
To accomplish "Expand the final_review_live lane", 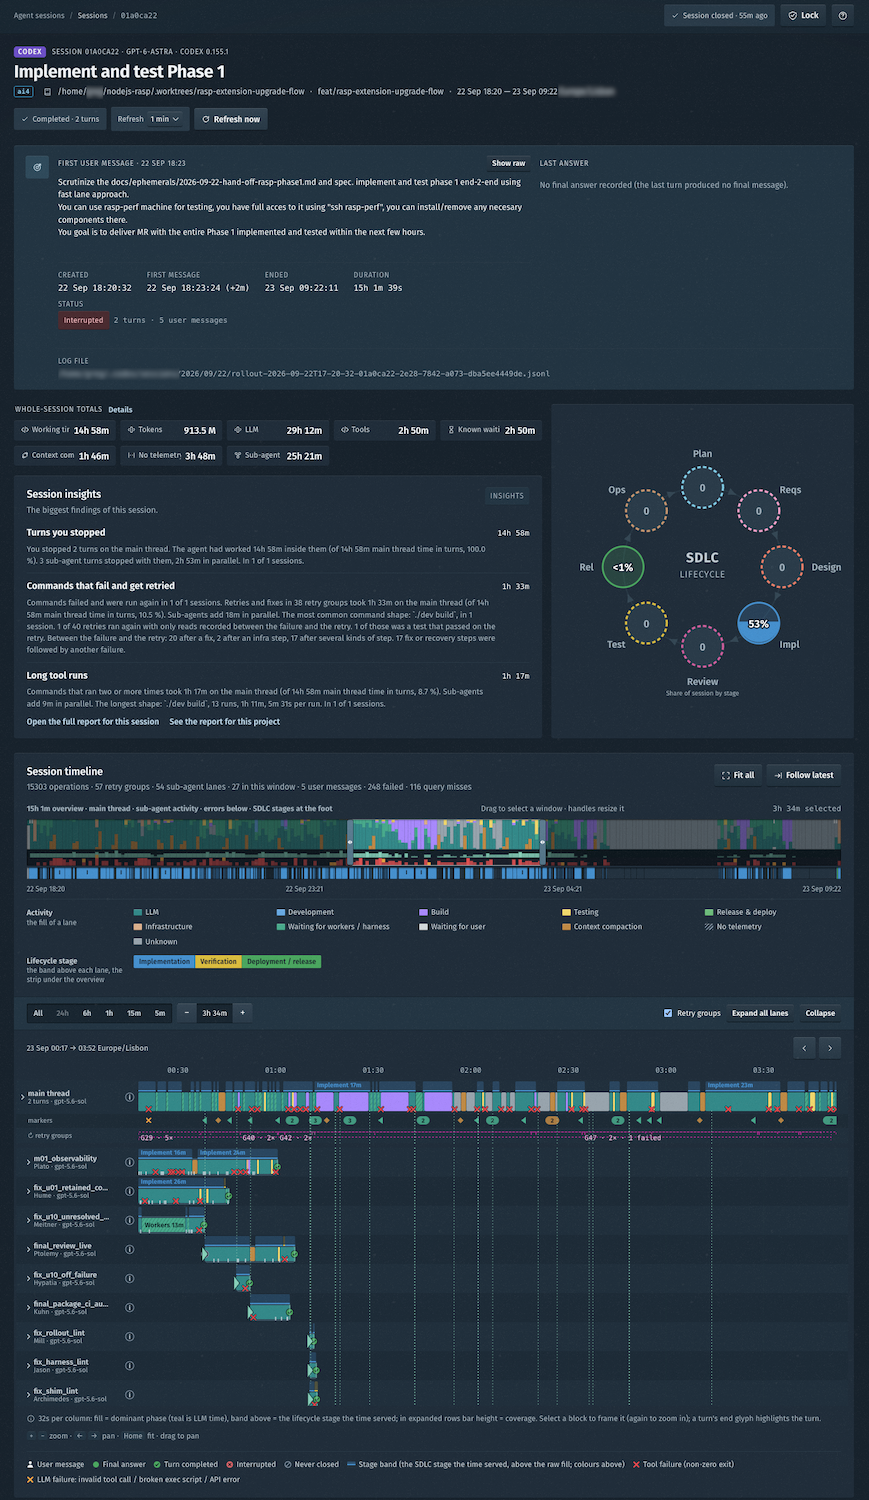I will click(x=29, y=1249).
